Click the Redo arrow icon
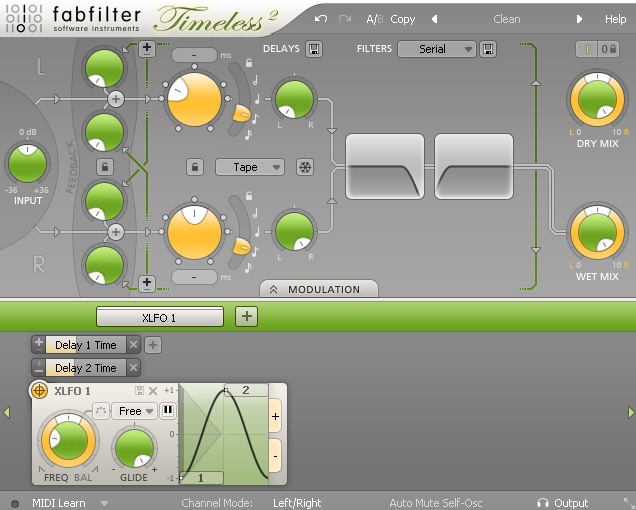The height and width of the screenshot is (510, 636). tap(344, 19)
